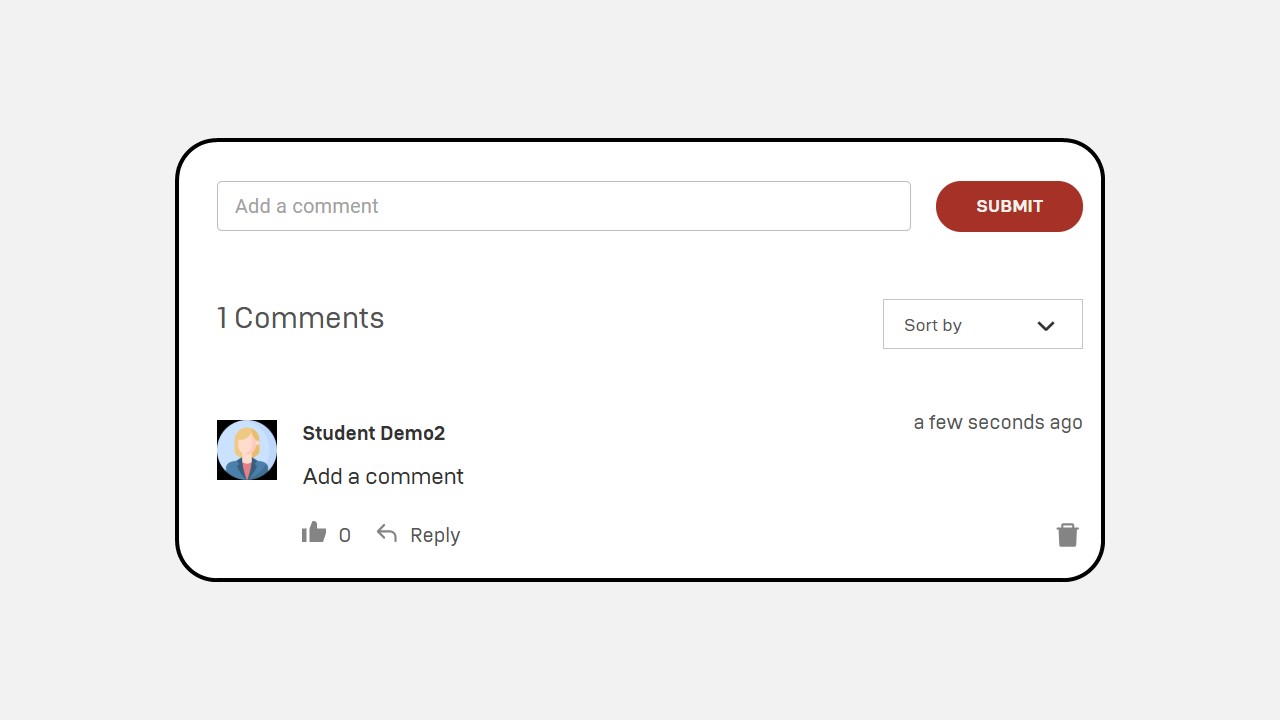Click the red SUBMIT button
This screenshot has width=1280, height=720.
tap(1009, 206)
